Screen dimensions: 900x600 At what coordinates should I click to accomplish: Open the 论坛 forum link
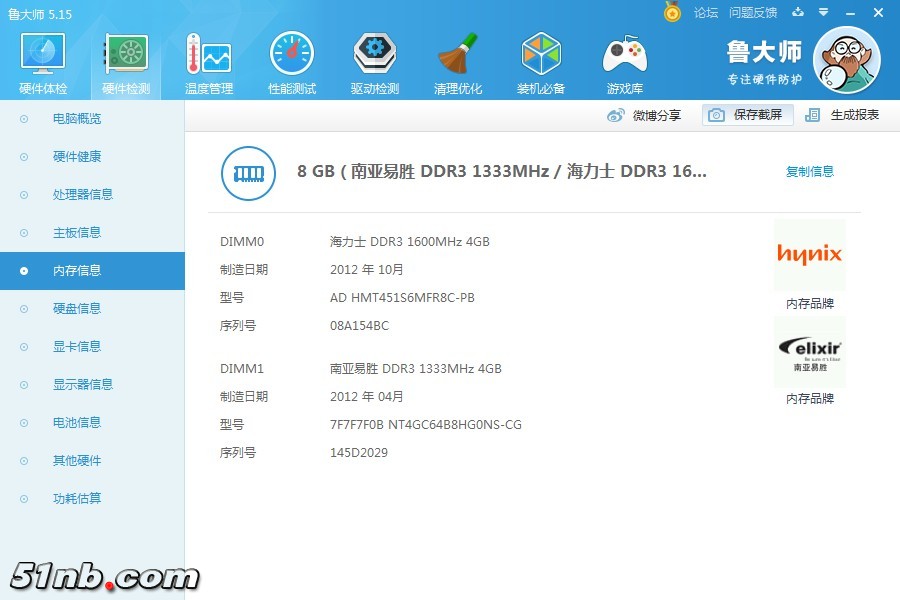pos(706,13)
